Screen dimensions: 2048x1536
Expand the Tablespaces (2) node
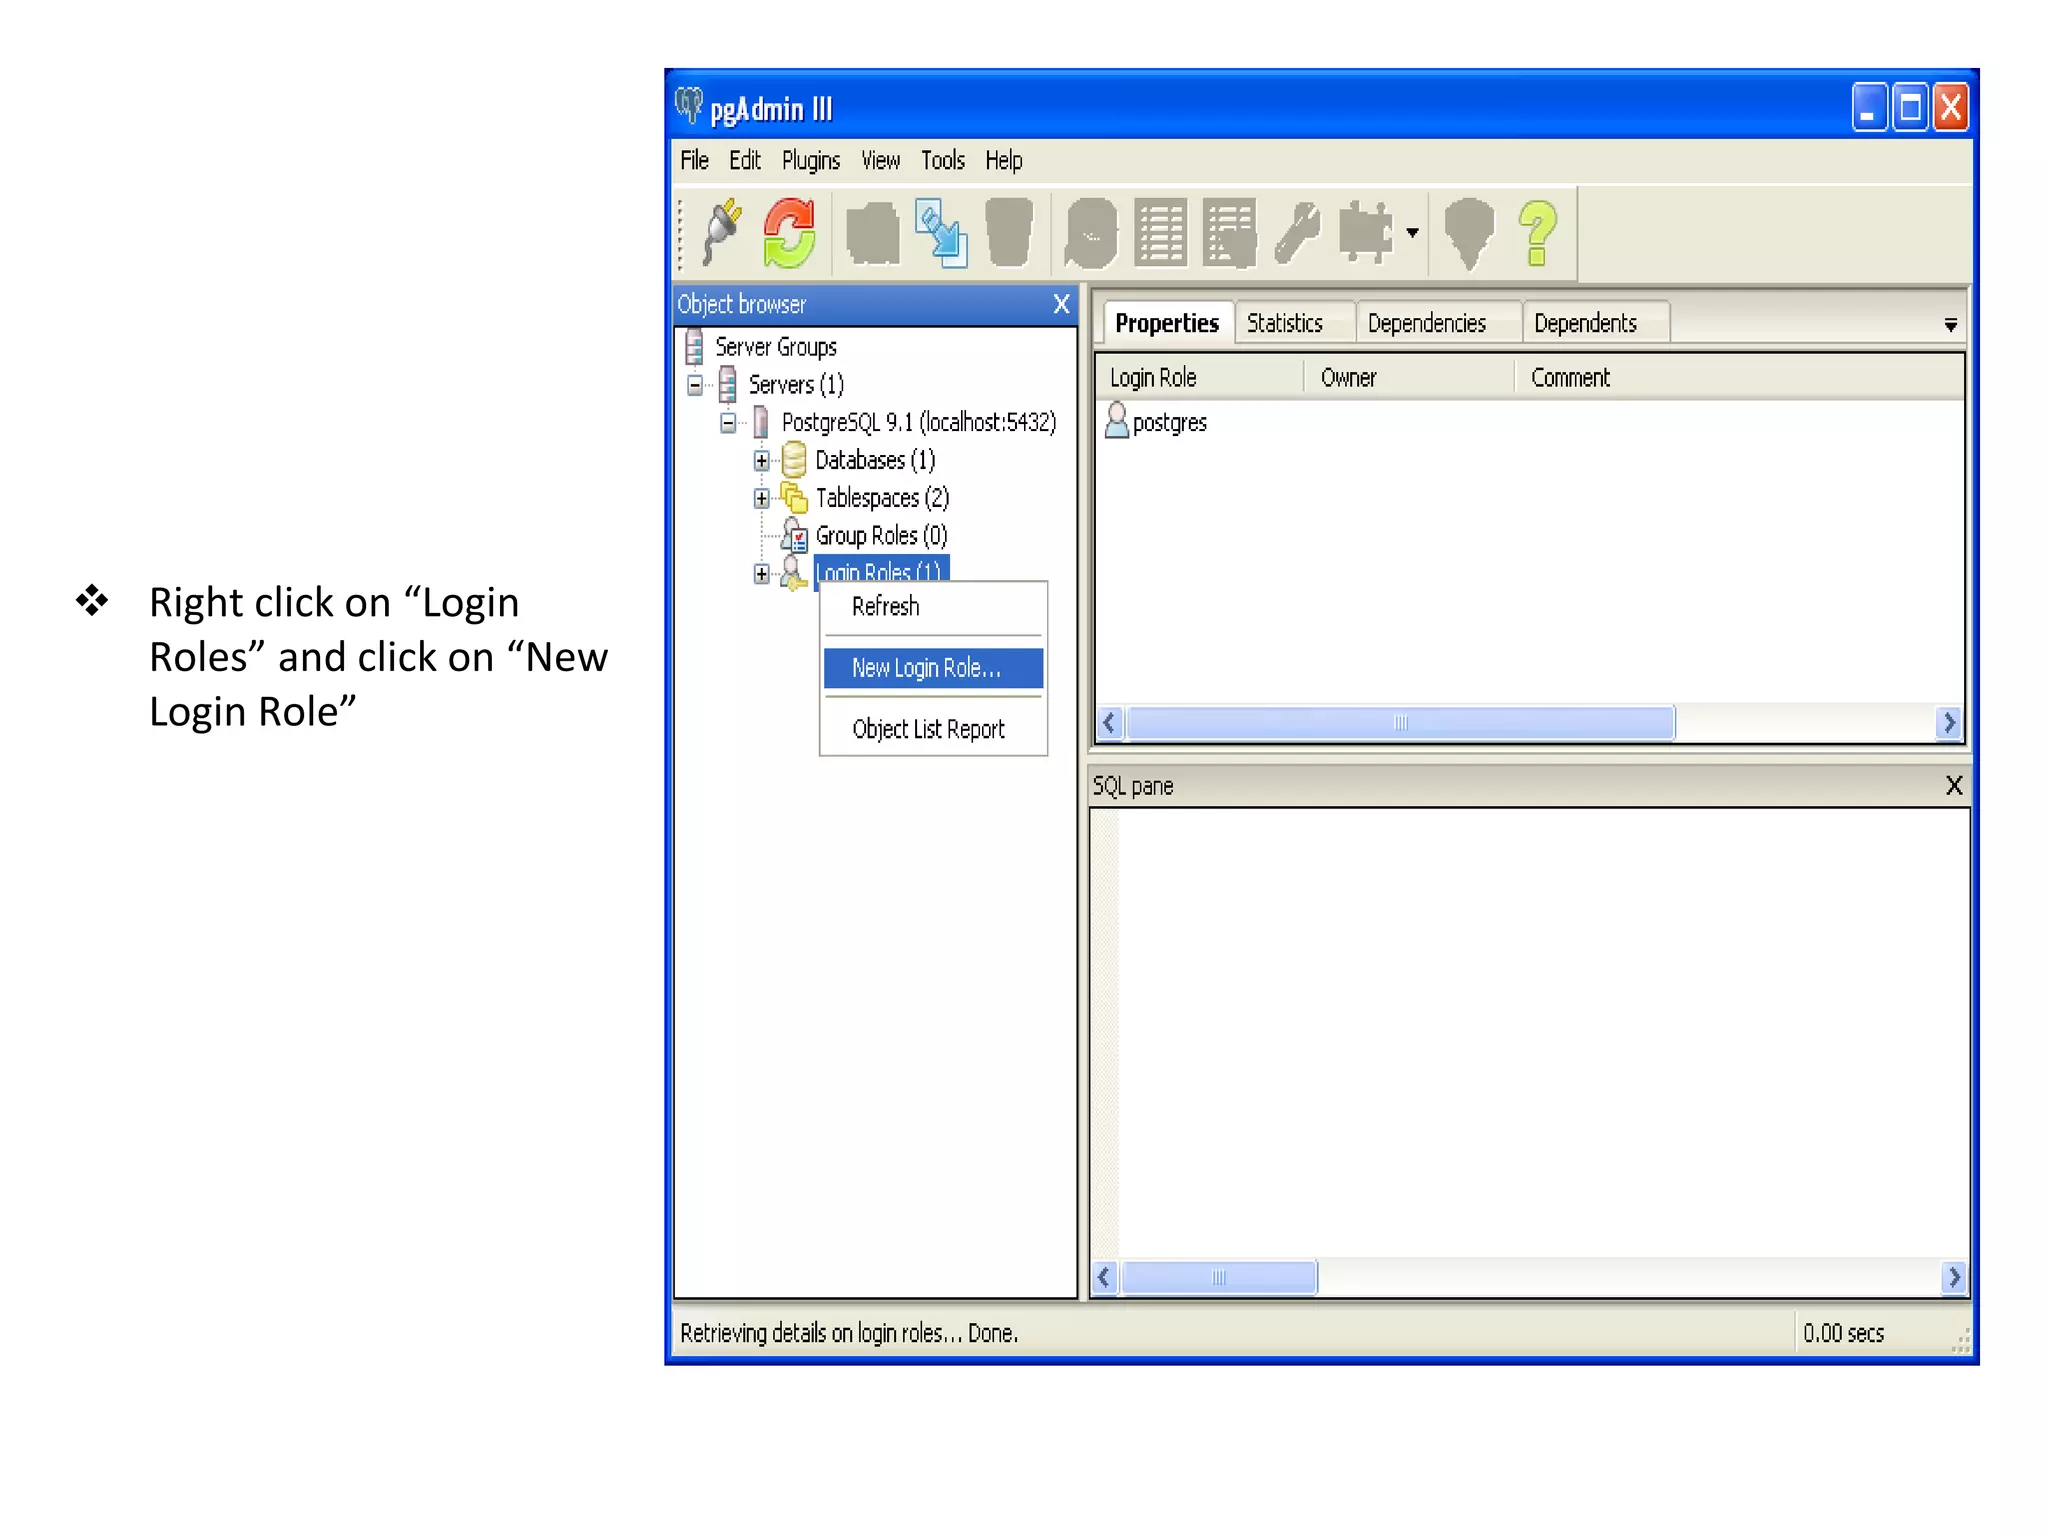[x=762, y=498]
